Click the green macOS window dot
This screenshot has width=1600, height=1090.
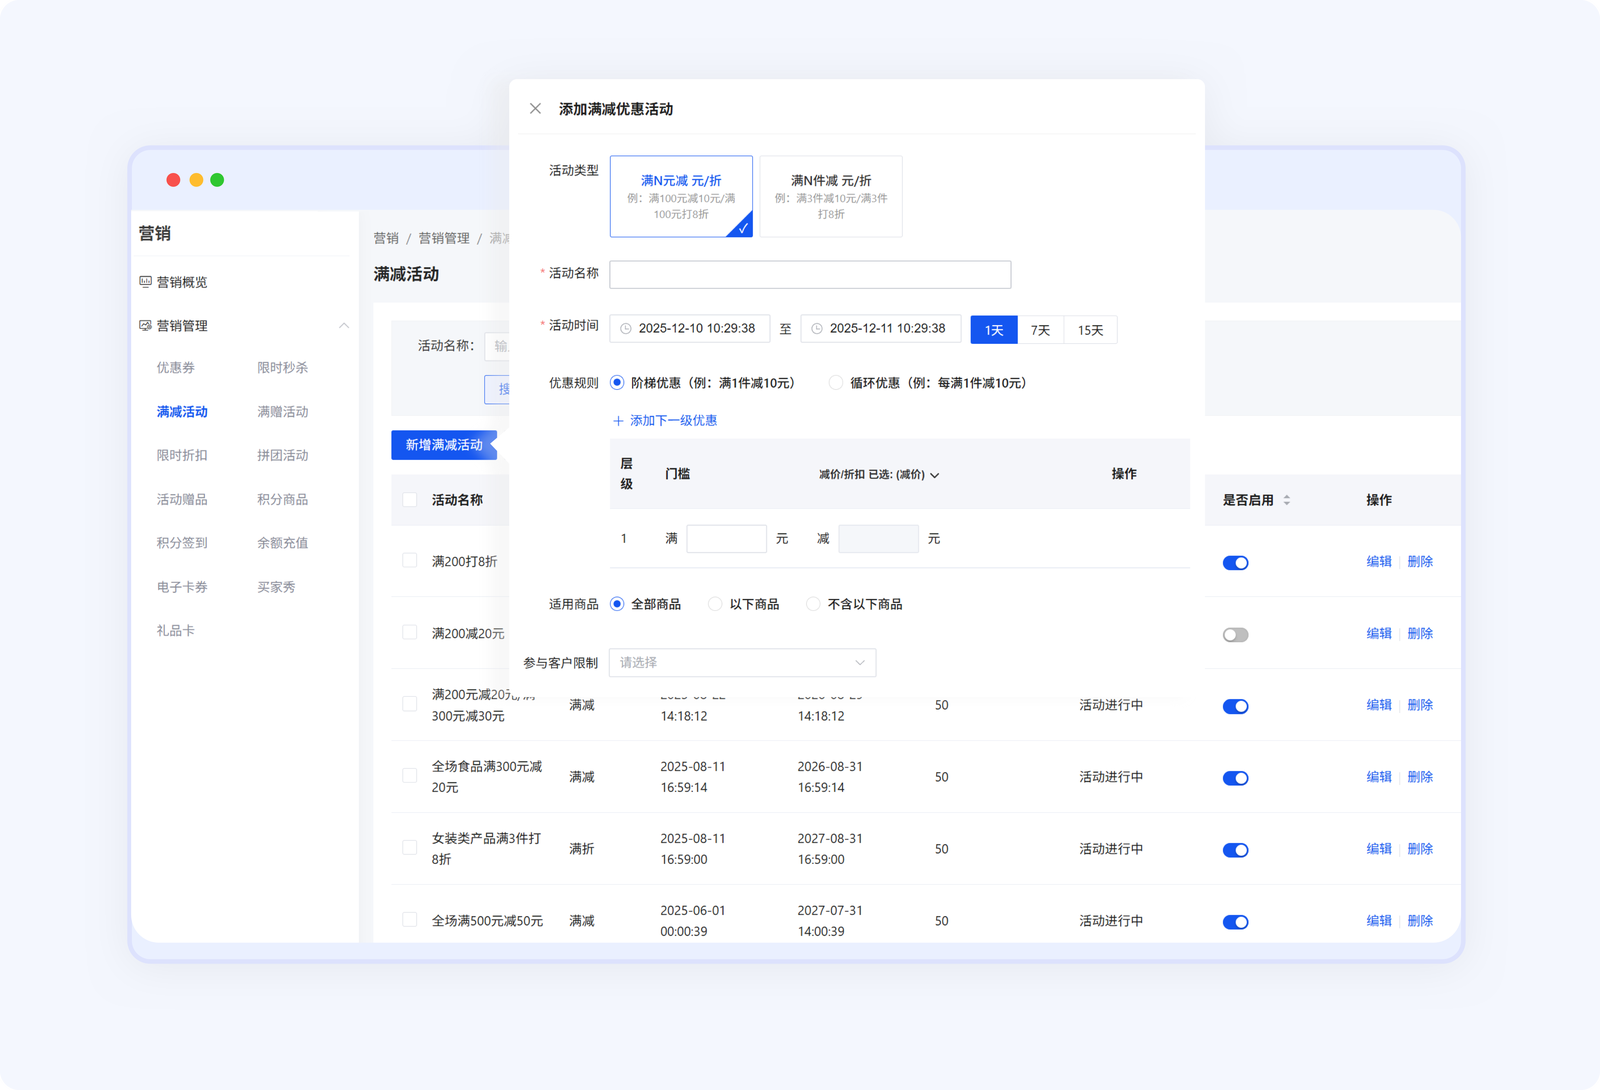(217, 180)
